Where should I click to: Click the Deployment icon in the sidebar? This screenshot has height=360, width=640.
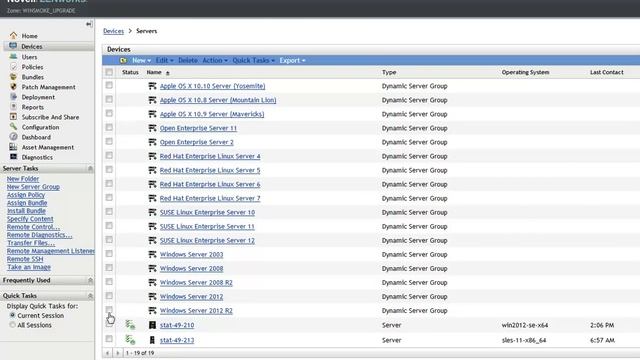coord(13,97)
